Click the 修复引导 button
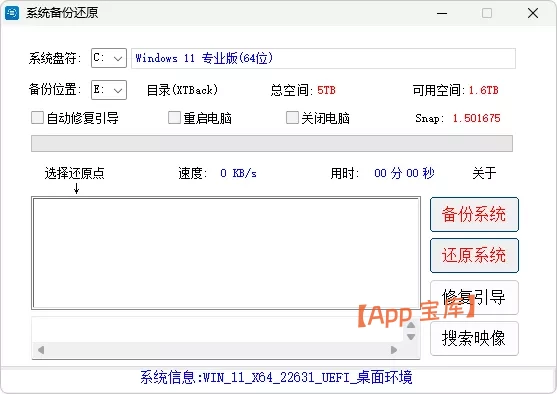557x394 pixels. (474, 297)
